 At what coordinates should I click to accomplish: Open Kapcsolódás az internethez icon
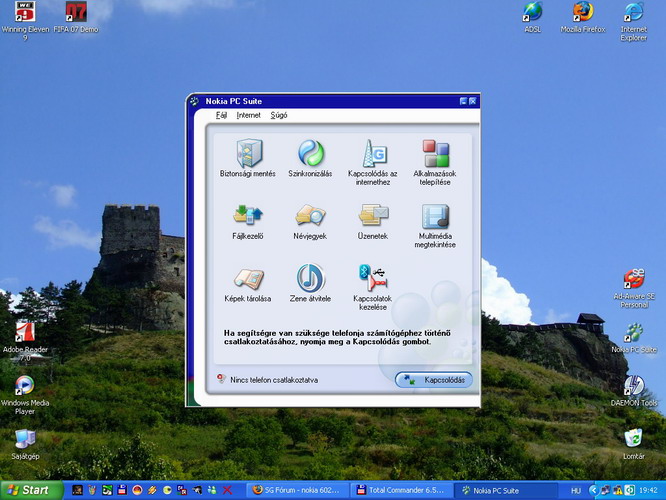(x=373, y=154)
